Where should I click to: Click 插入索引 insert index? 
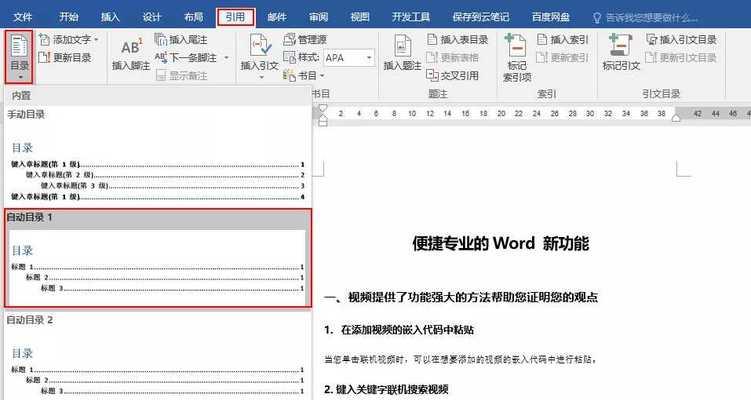tap(563, 39)
